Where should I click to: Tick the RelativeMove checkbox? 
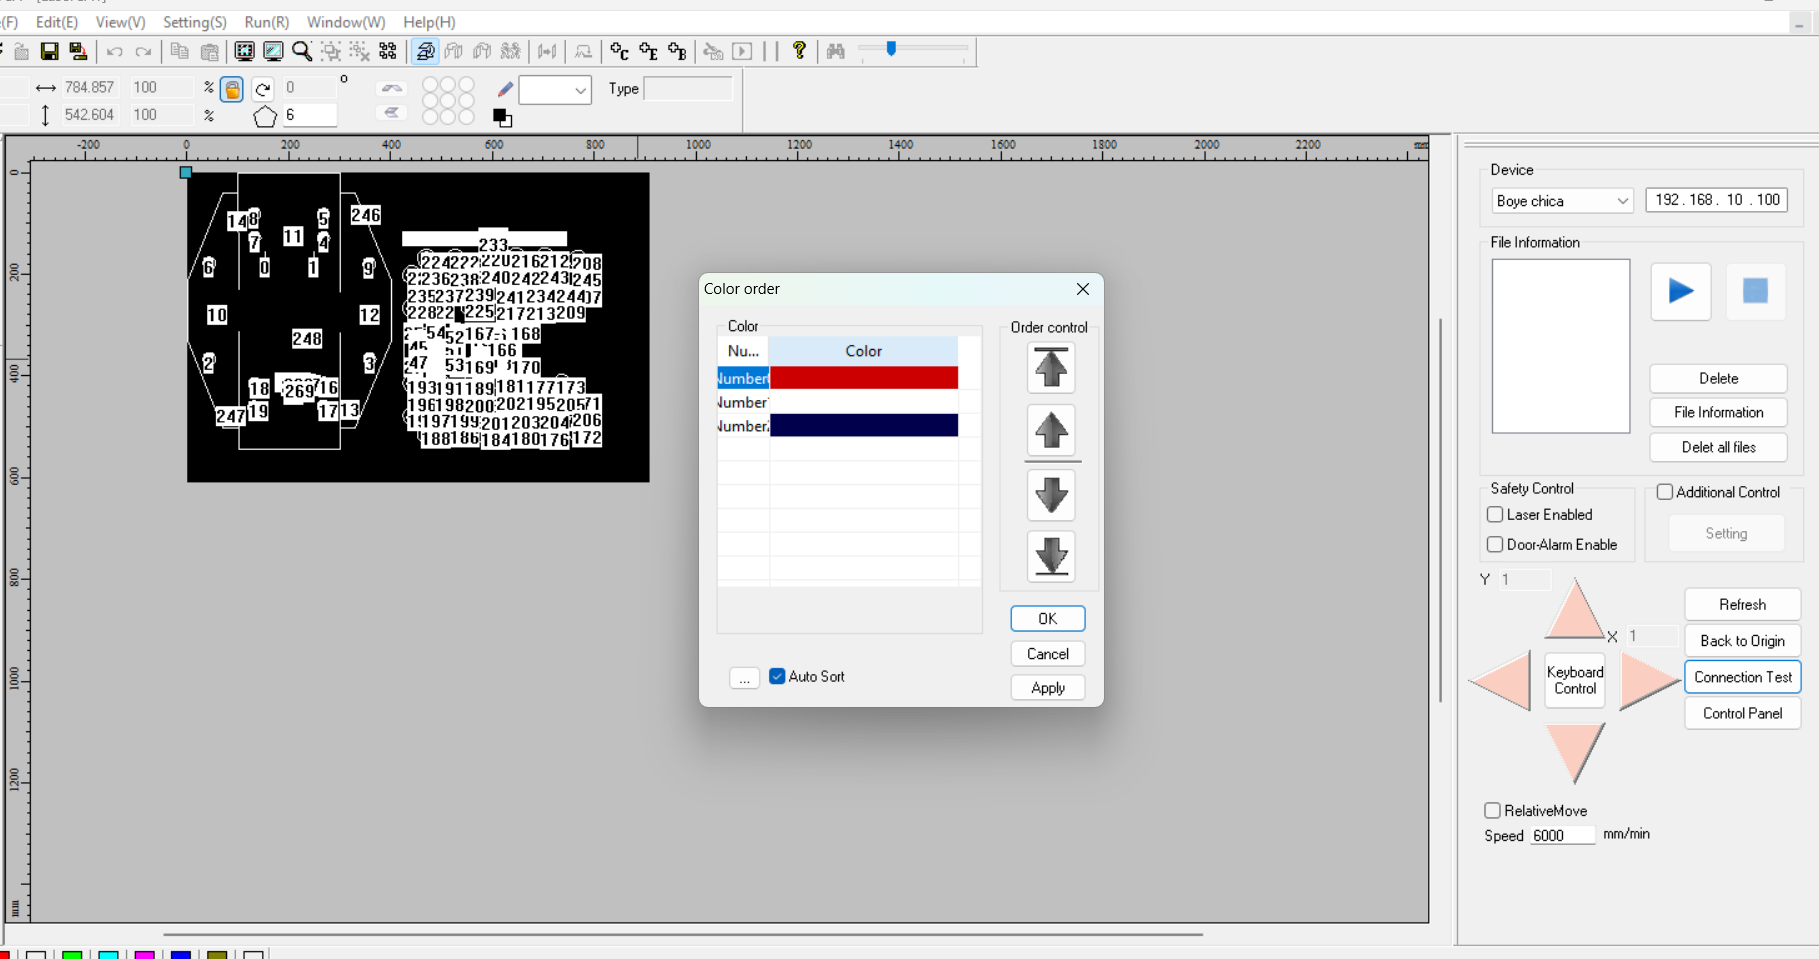[x=1492, y=811]
